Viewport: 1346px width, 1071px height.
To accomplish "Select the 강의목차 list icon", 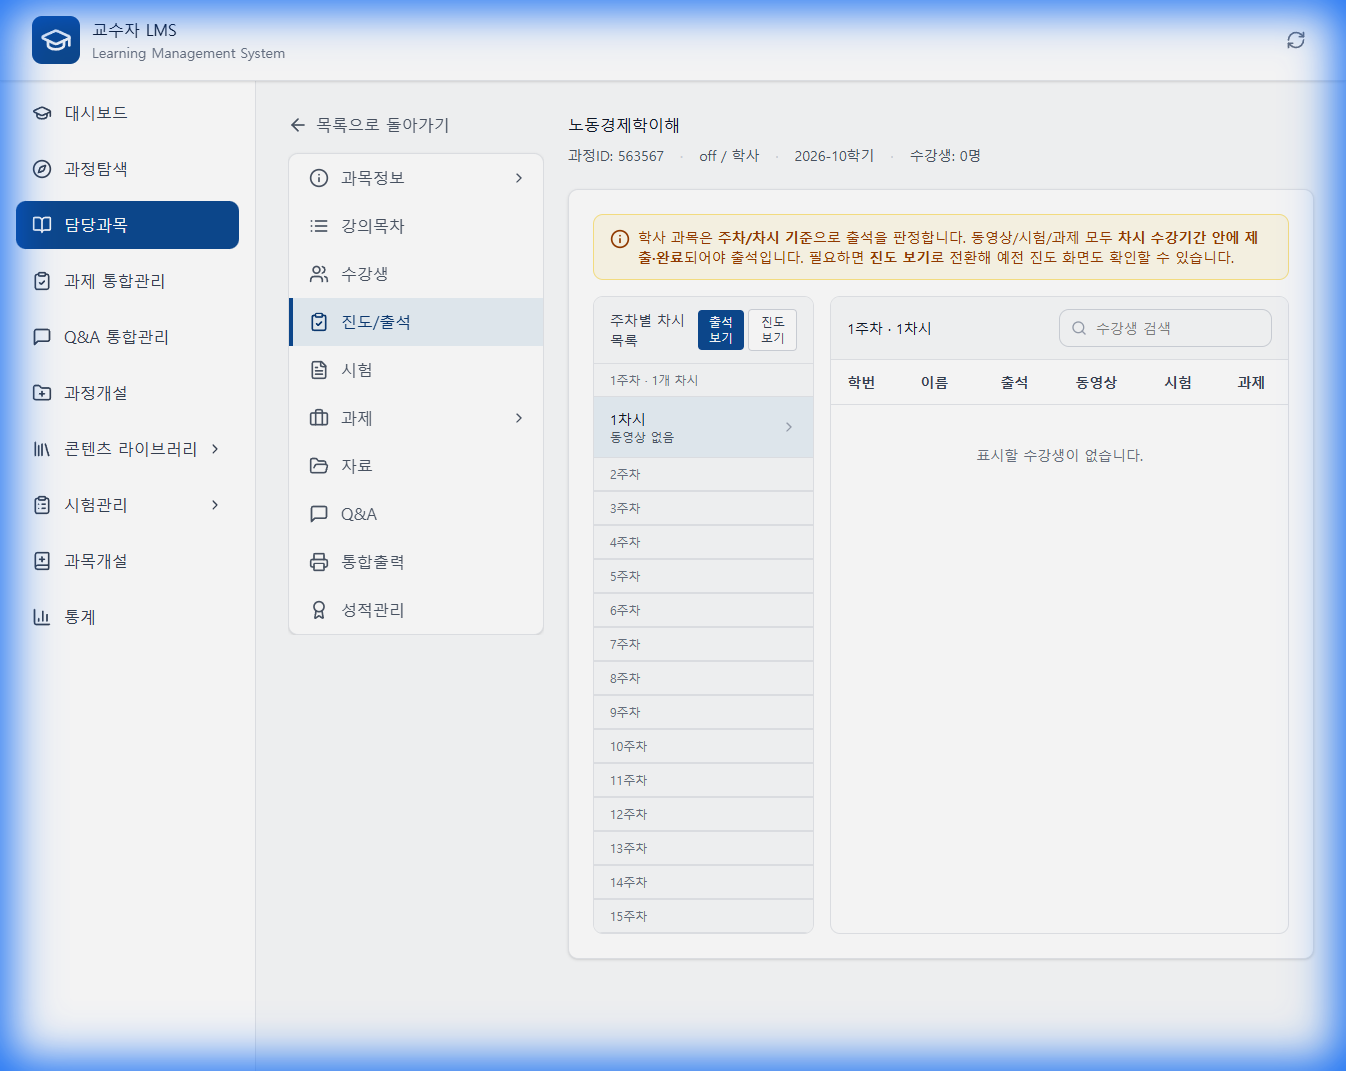I will click(x=318, y=226).
